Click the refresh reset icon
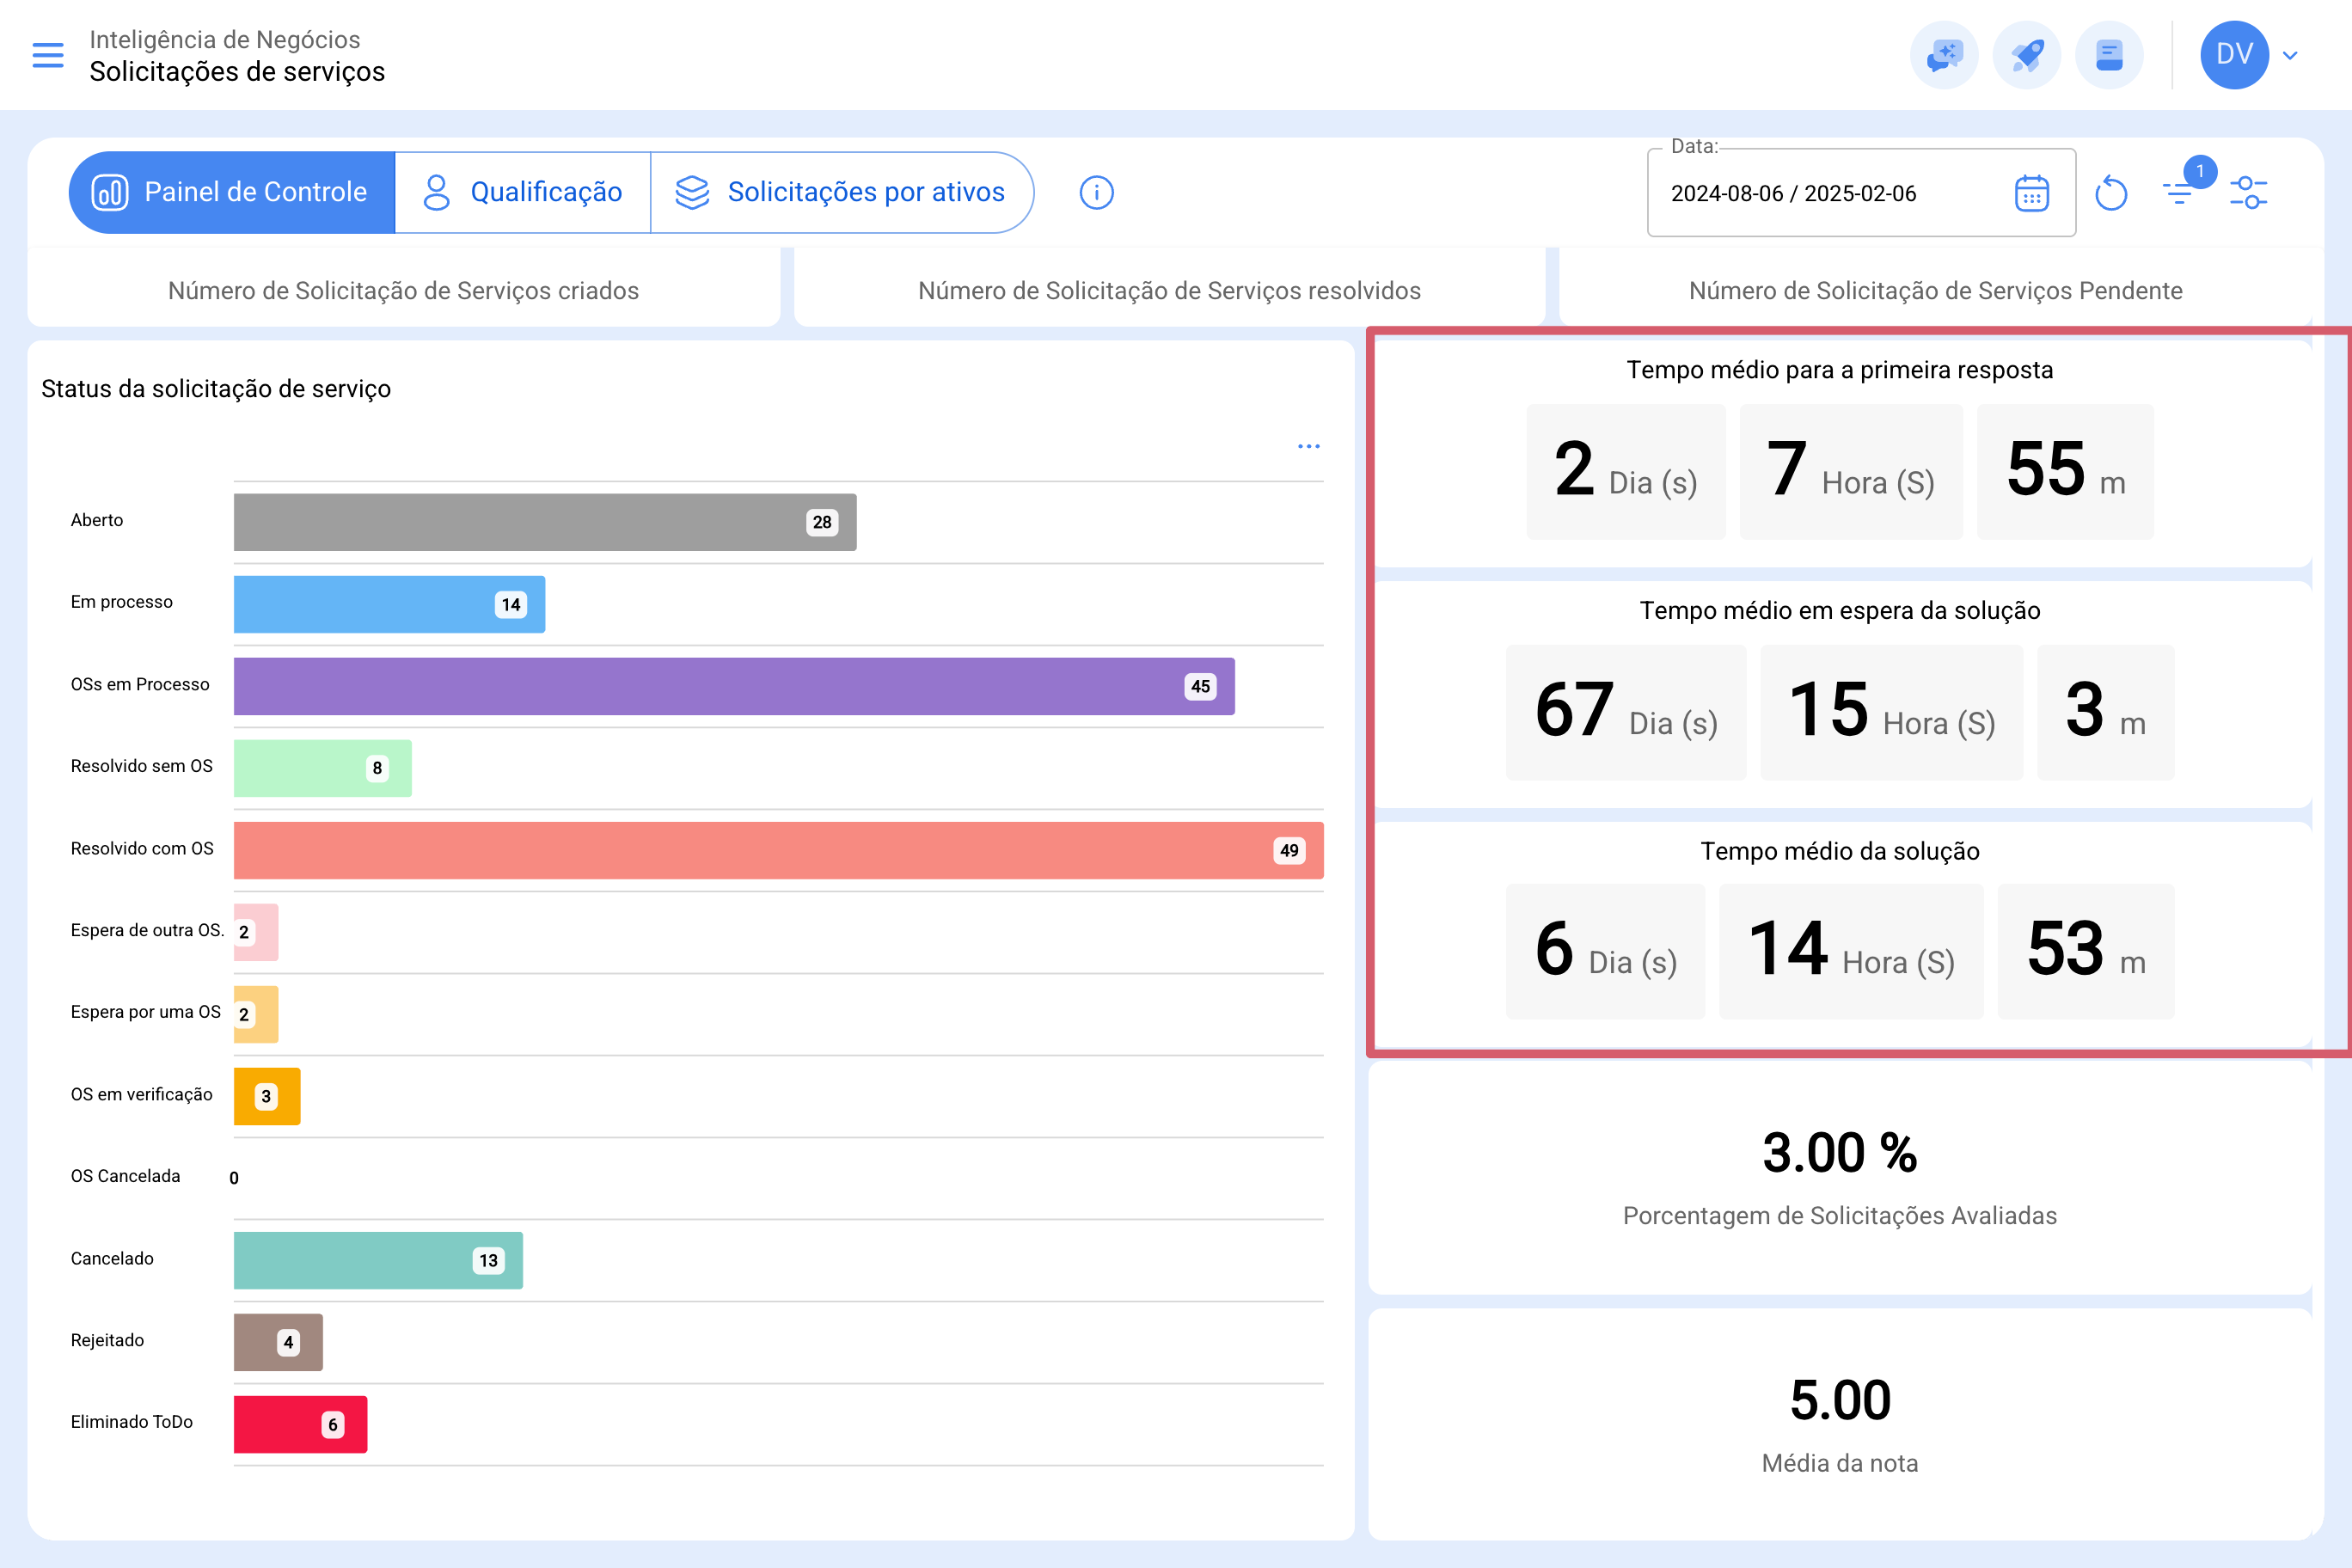The image size is (2352, 1568). 2111,193
